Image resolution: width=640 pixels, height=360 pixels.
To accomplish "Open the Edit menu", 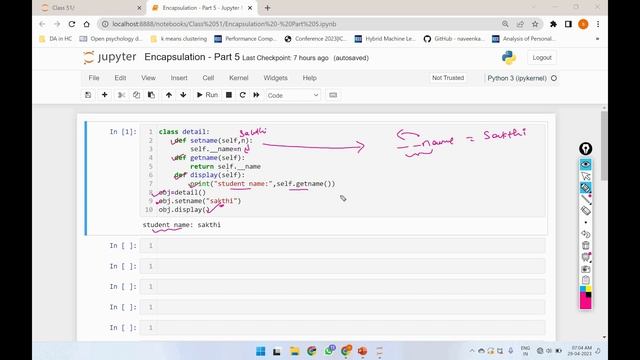I will 120,78.
